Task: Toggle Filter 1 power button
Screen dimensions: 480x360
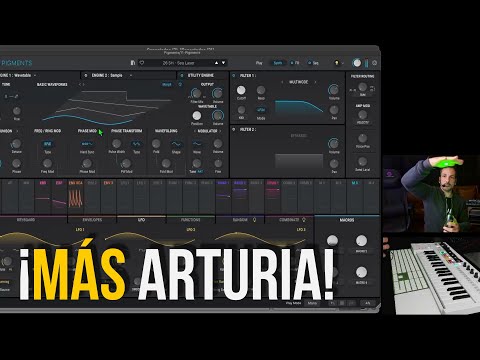Action: pos(234,76)
